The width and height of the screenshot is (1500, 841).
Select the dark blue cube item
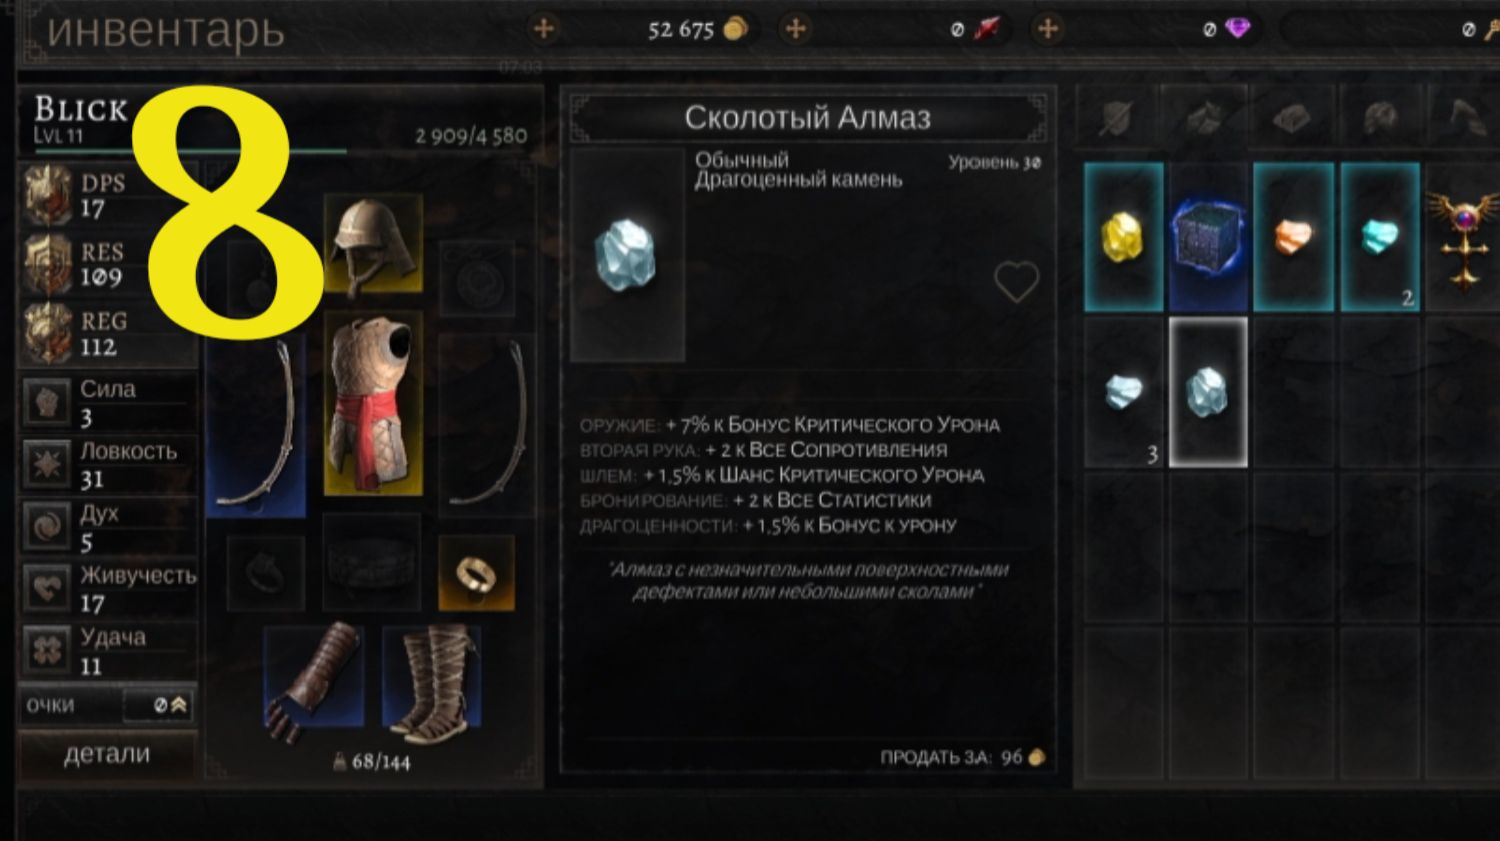[x=1208, y=237]
